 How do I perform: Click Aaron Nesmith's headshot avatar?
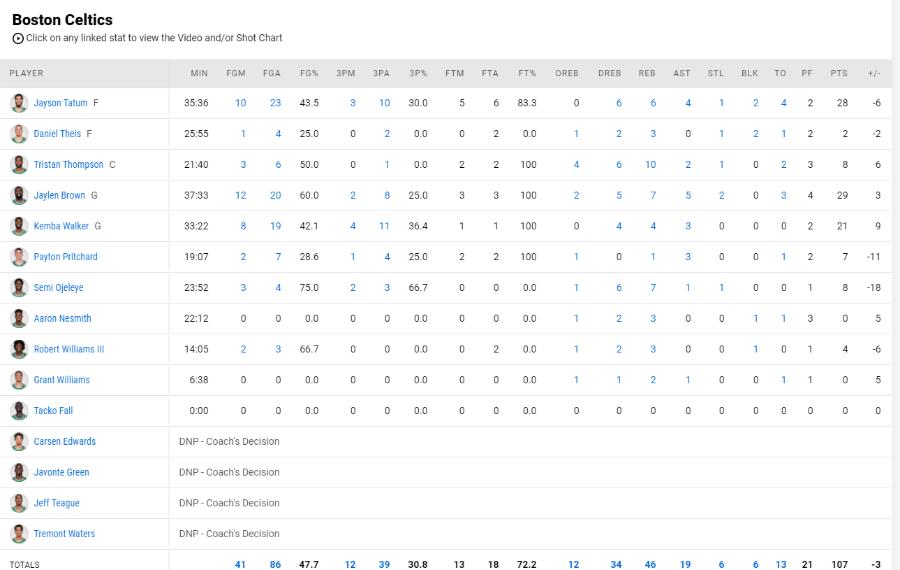(x=19, y=319)
